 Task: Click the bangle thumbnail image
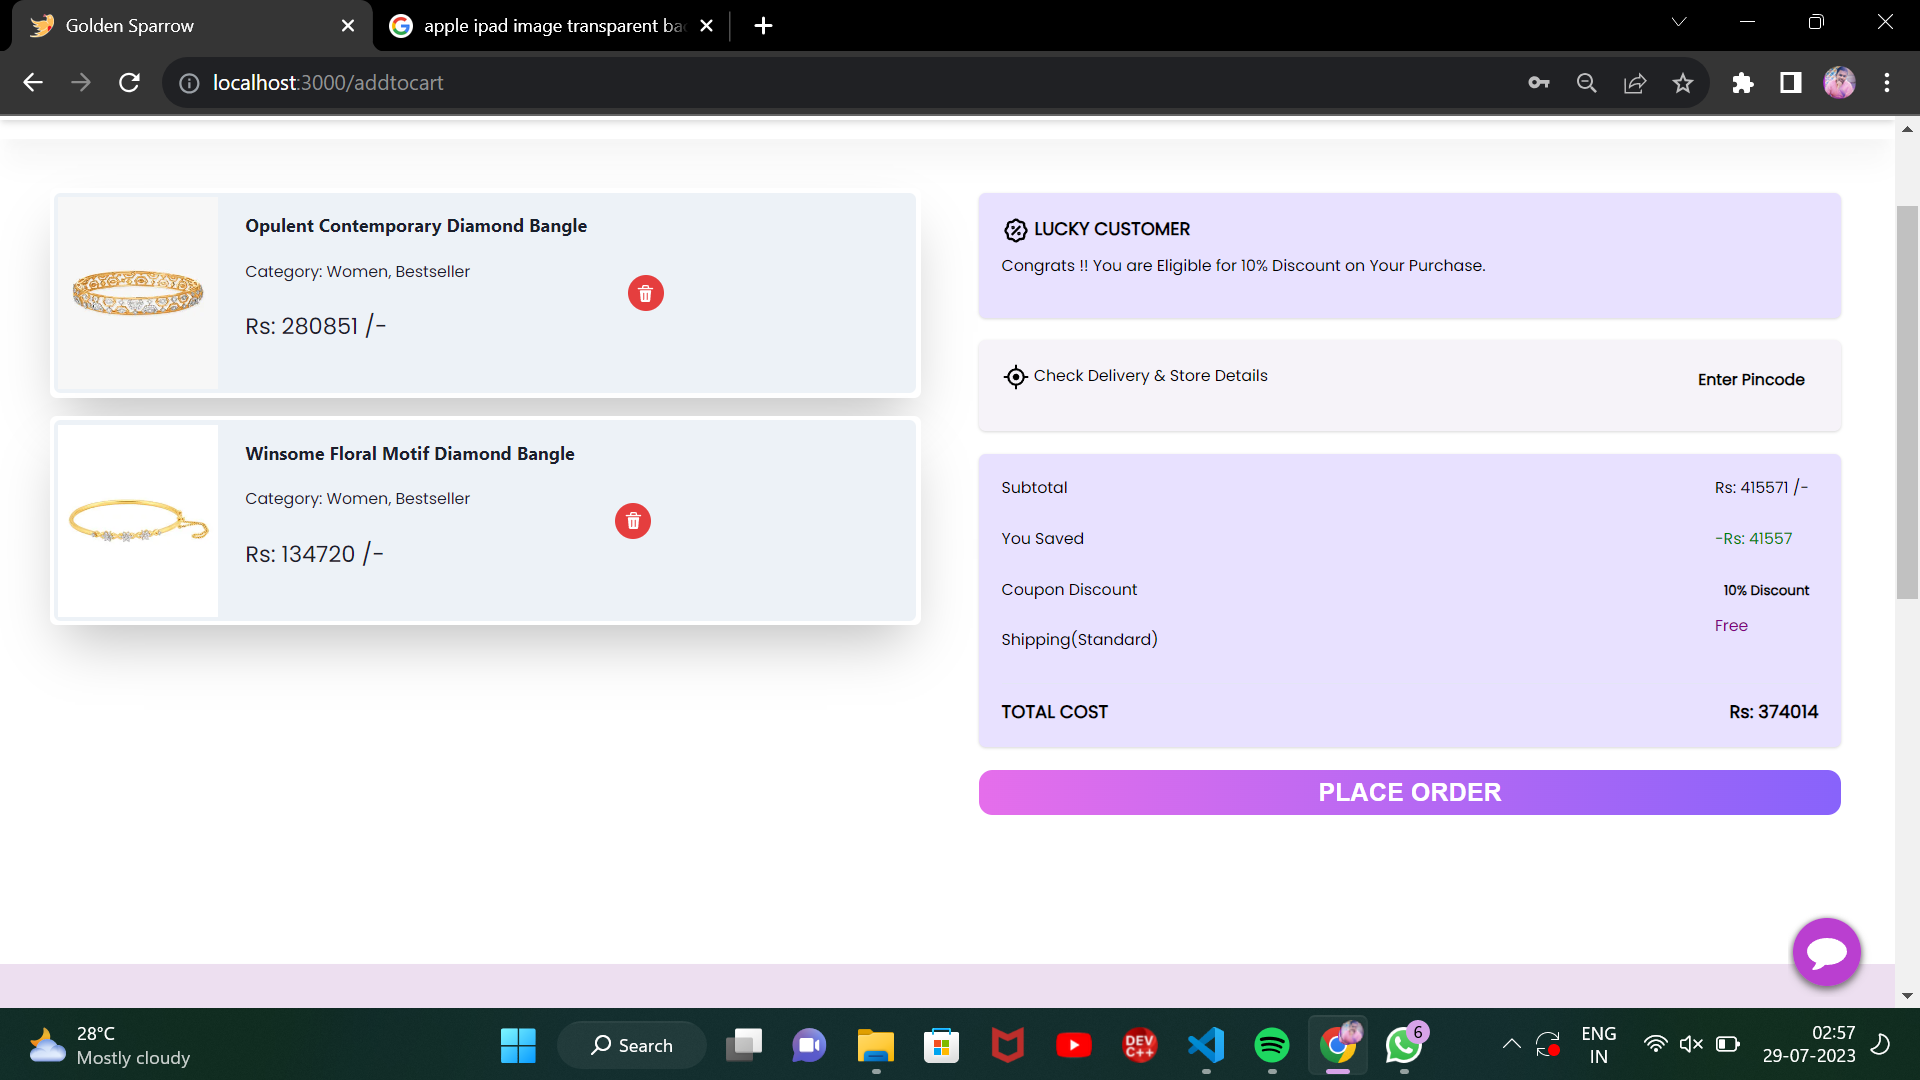coord(137,293)
